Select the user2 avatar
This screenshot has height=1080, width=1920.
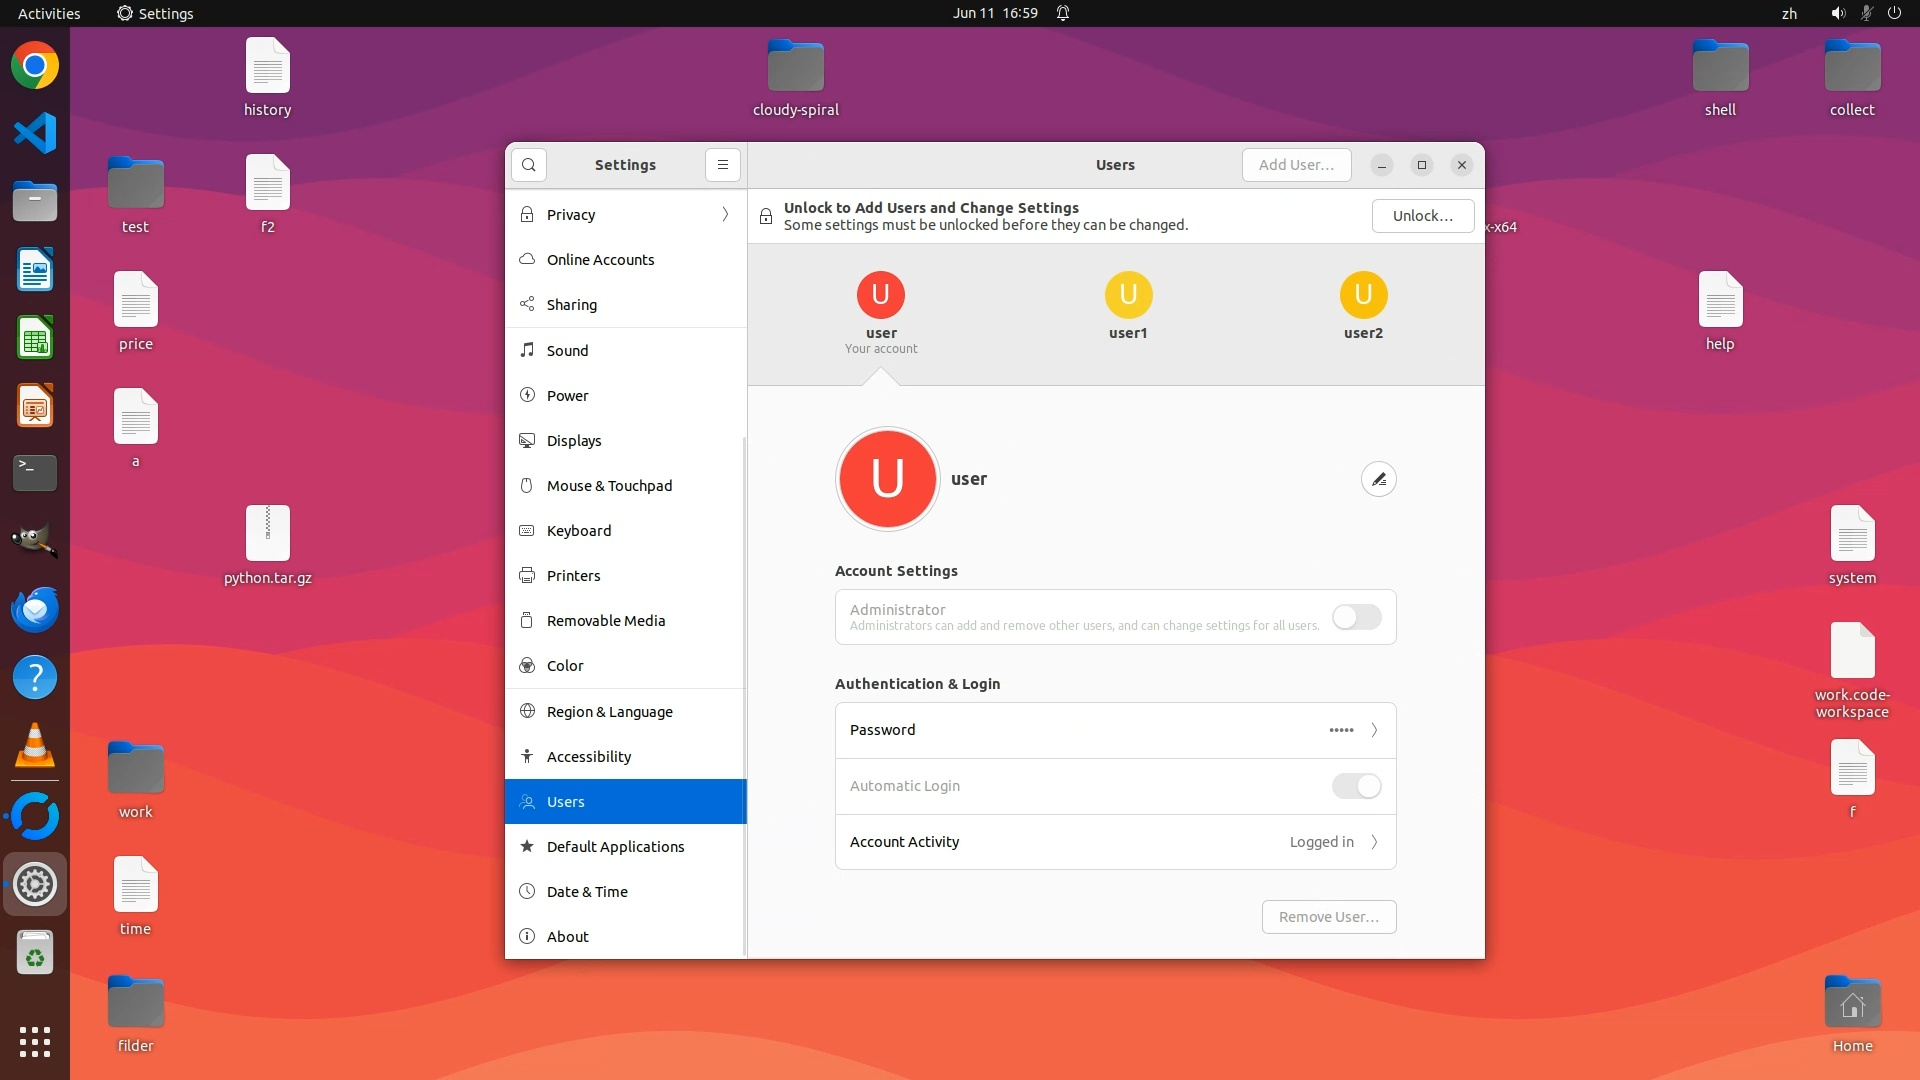point(1363,295)
